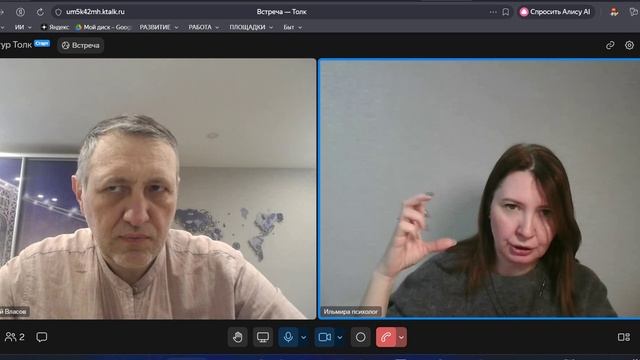640x360 pixels.
Task: Raise hand in the meeting
Action: click(x=238, y=337)
